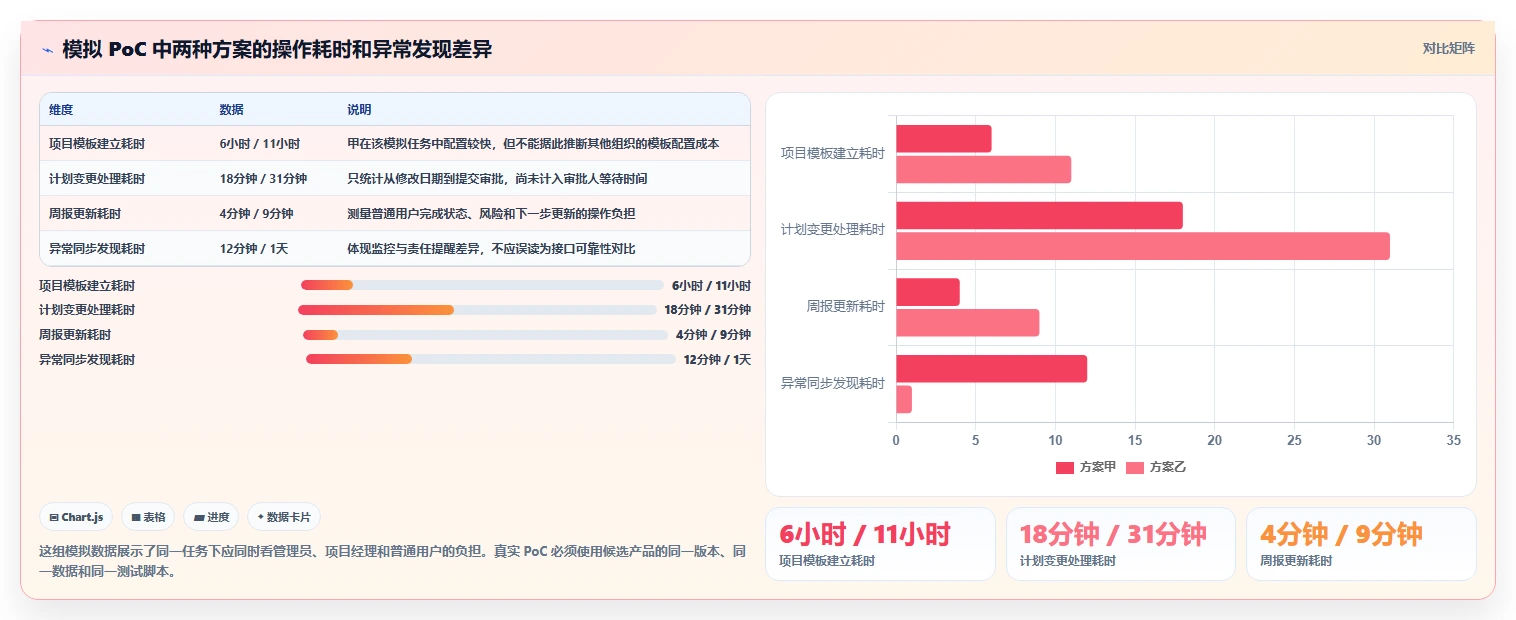Image resolution: width=1516 pixels, height=620 pixels.
Task: Select table cell 项目模板建立耗时
Action: 97,144
